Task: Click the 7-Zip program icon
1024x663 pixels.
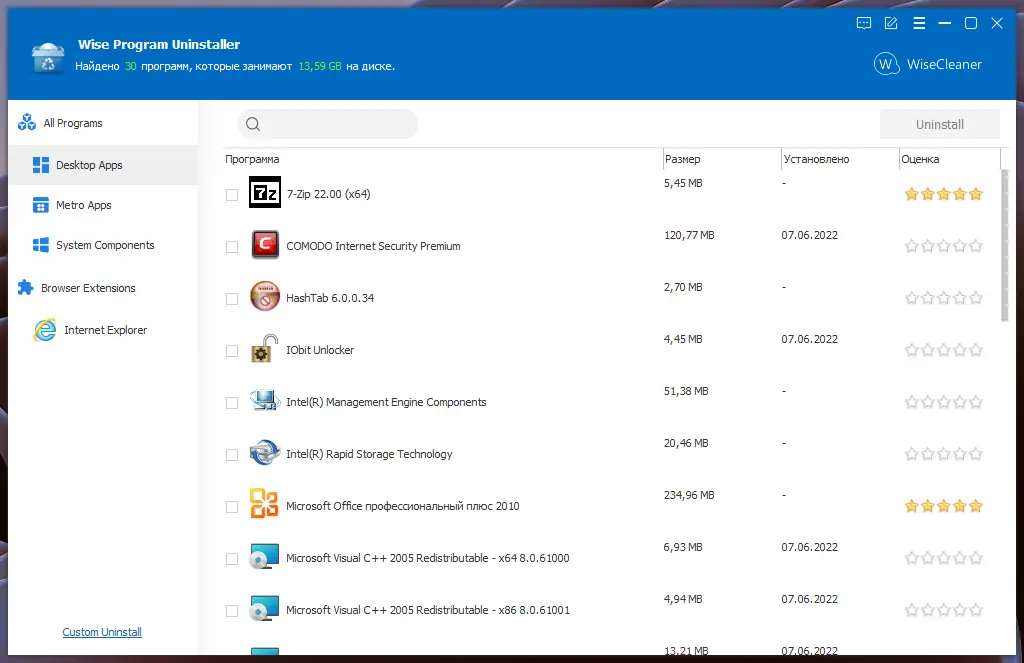Action: (264, 192)
